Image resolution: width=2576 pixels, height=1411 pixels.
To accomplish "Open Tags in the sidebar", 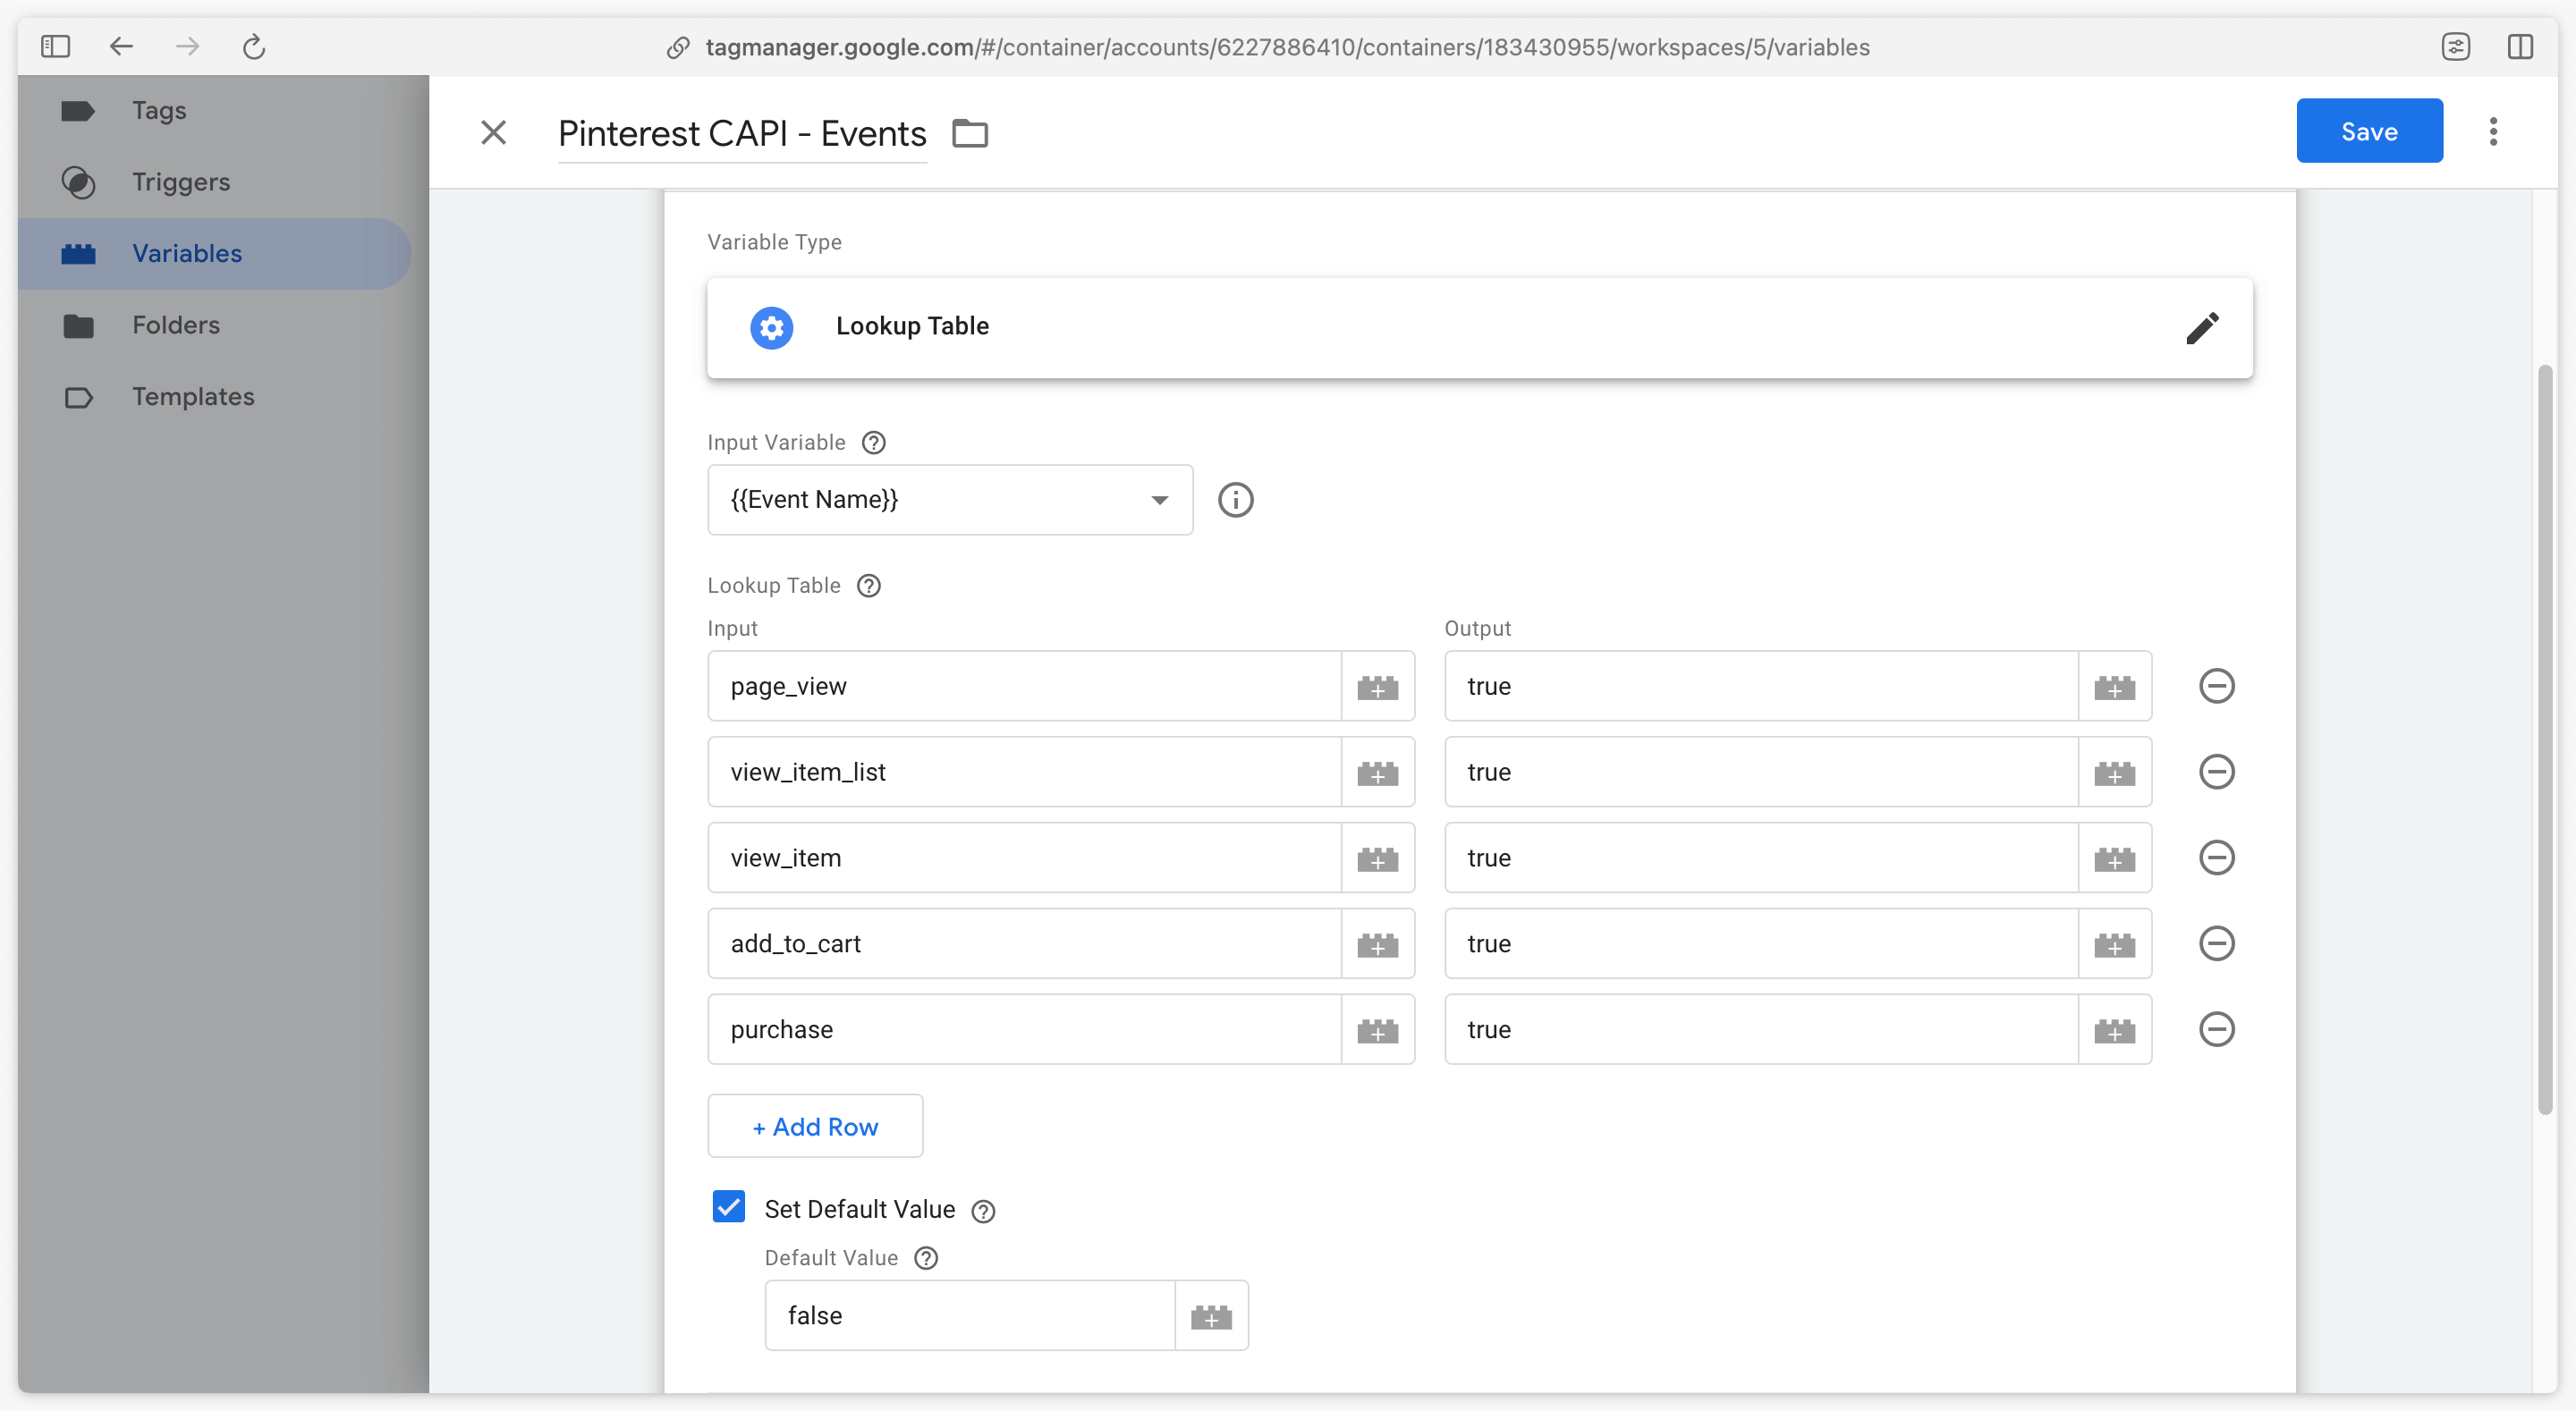I will pos(214,110).
